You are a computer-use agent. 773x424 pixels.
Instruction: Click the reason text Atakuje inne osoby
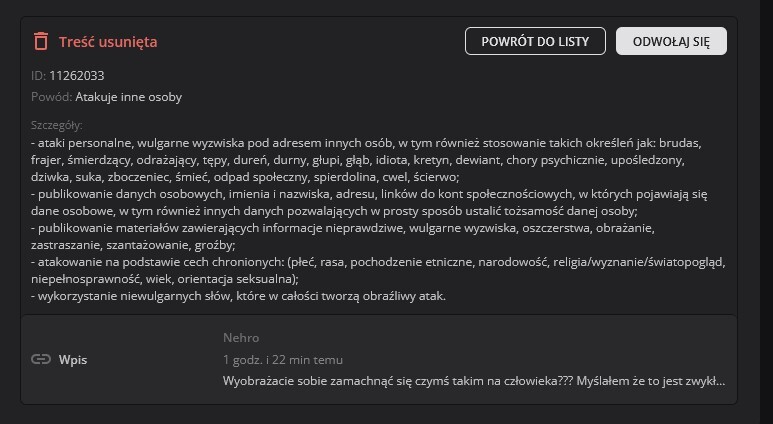coord(128,97)
